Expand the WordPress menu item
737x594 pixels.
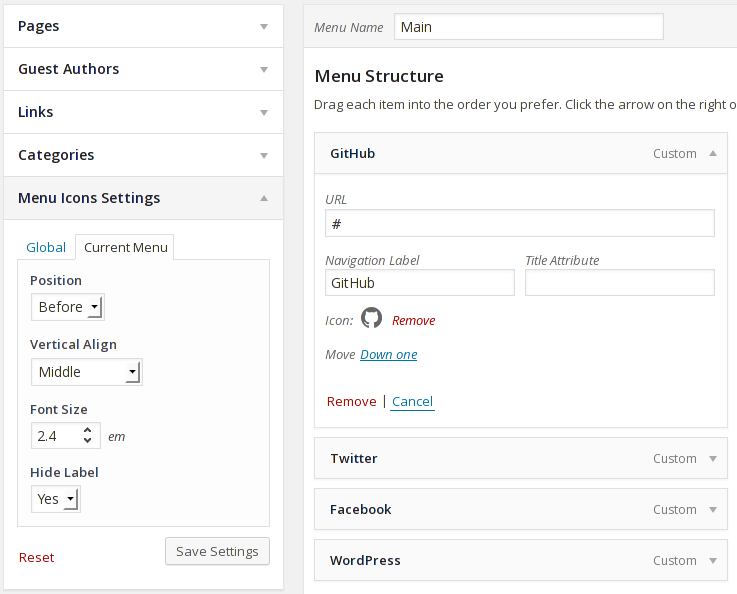pyautogui.click(x=713, y=560)
